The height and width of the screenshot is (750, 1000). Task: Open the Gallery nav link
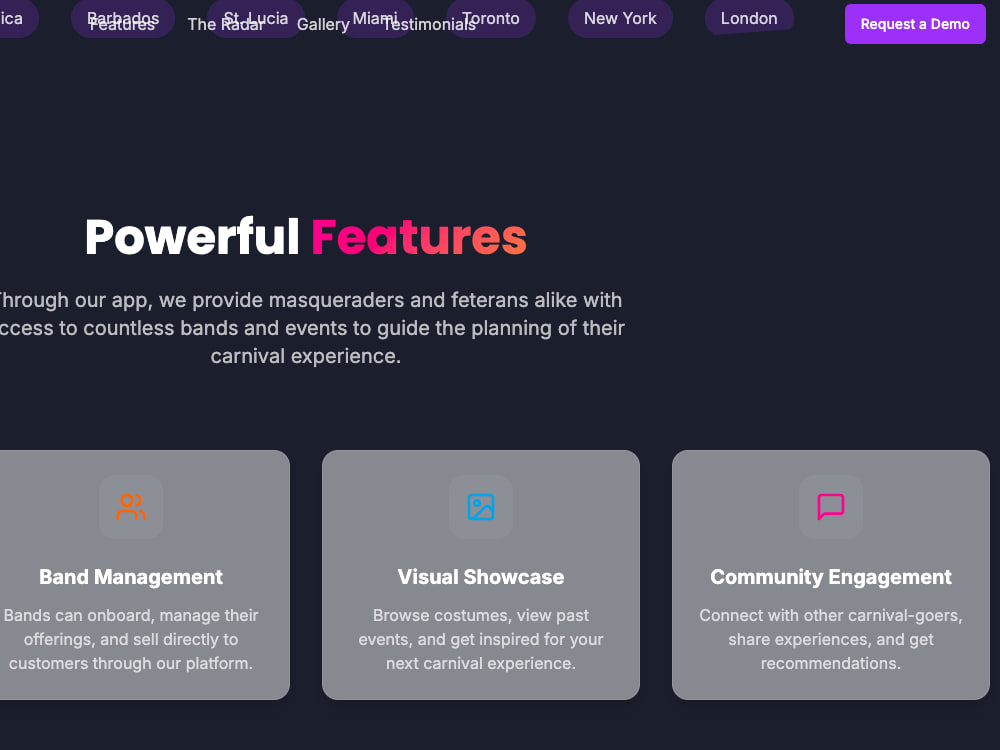pos(323,25)
